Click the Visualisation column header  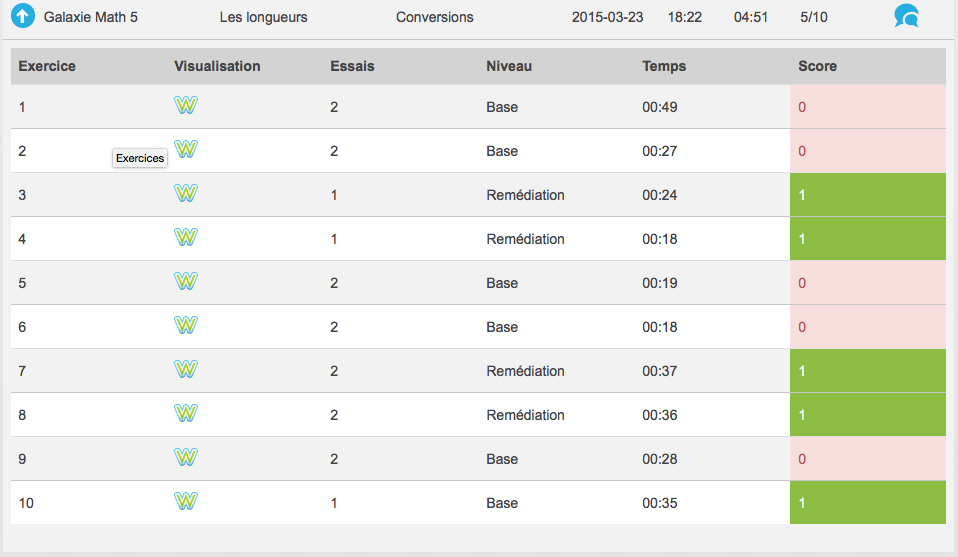click(217, 66)
